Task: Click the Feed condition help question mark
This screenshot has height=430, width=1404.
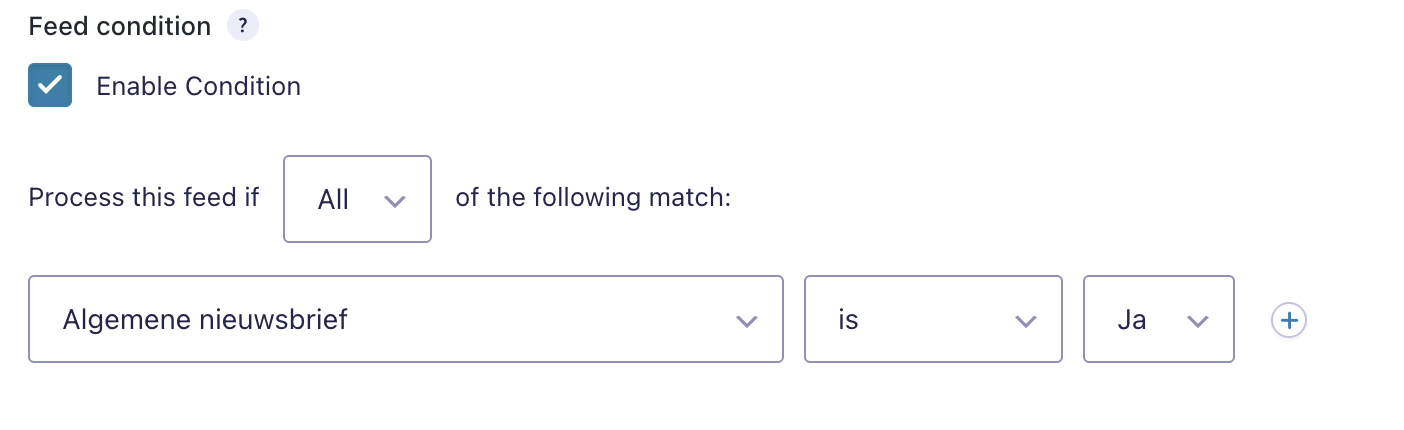Action: (242, 26)
